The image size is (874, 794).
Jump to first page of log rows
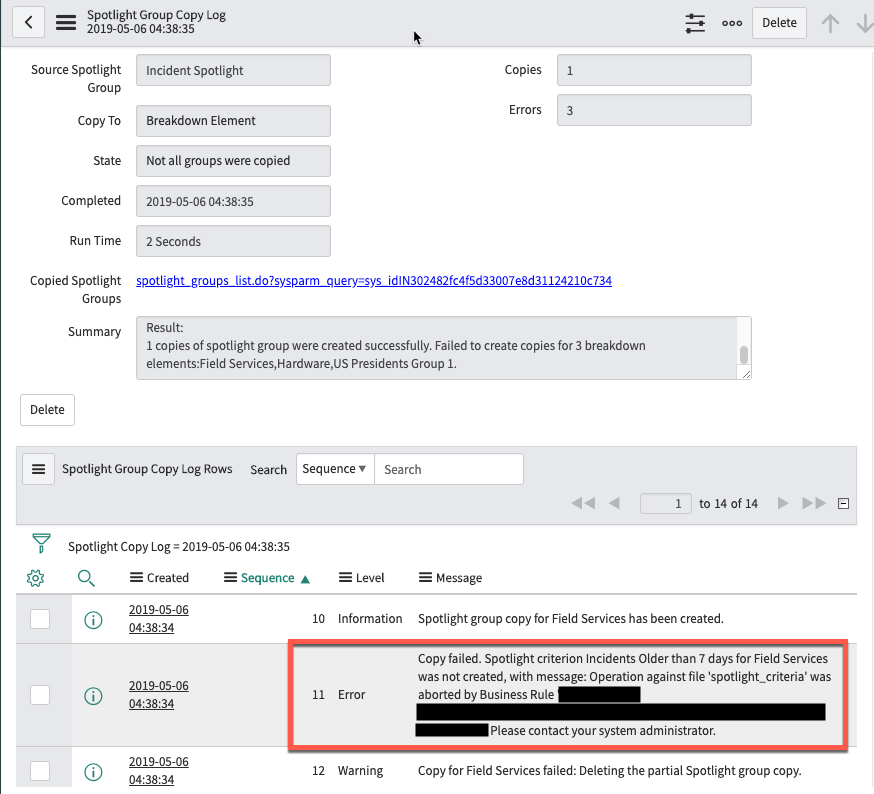583,503
